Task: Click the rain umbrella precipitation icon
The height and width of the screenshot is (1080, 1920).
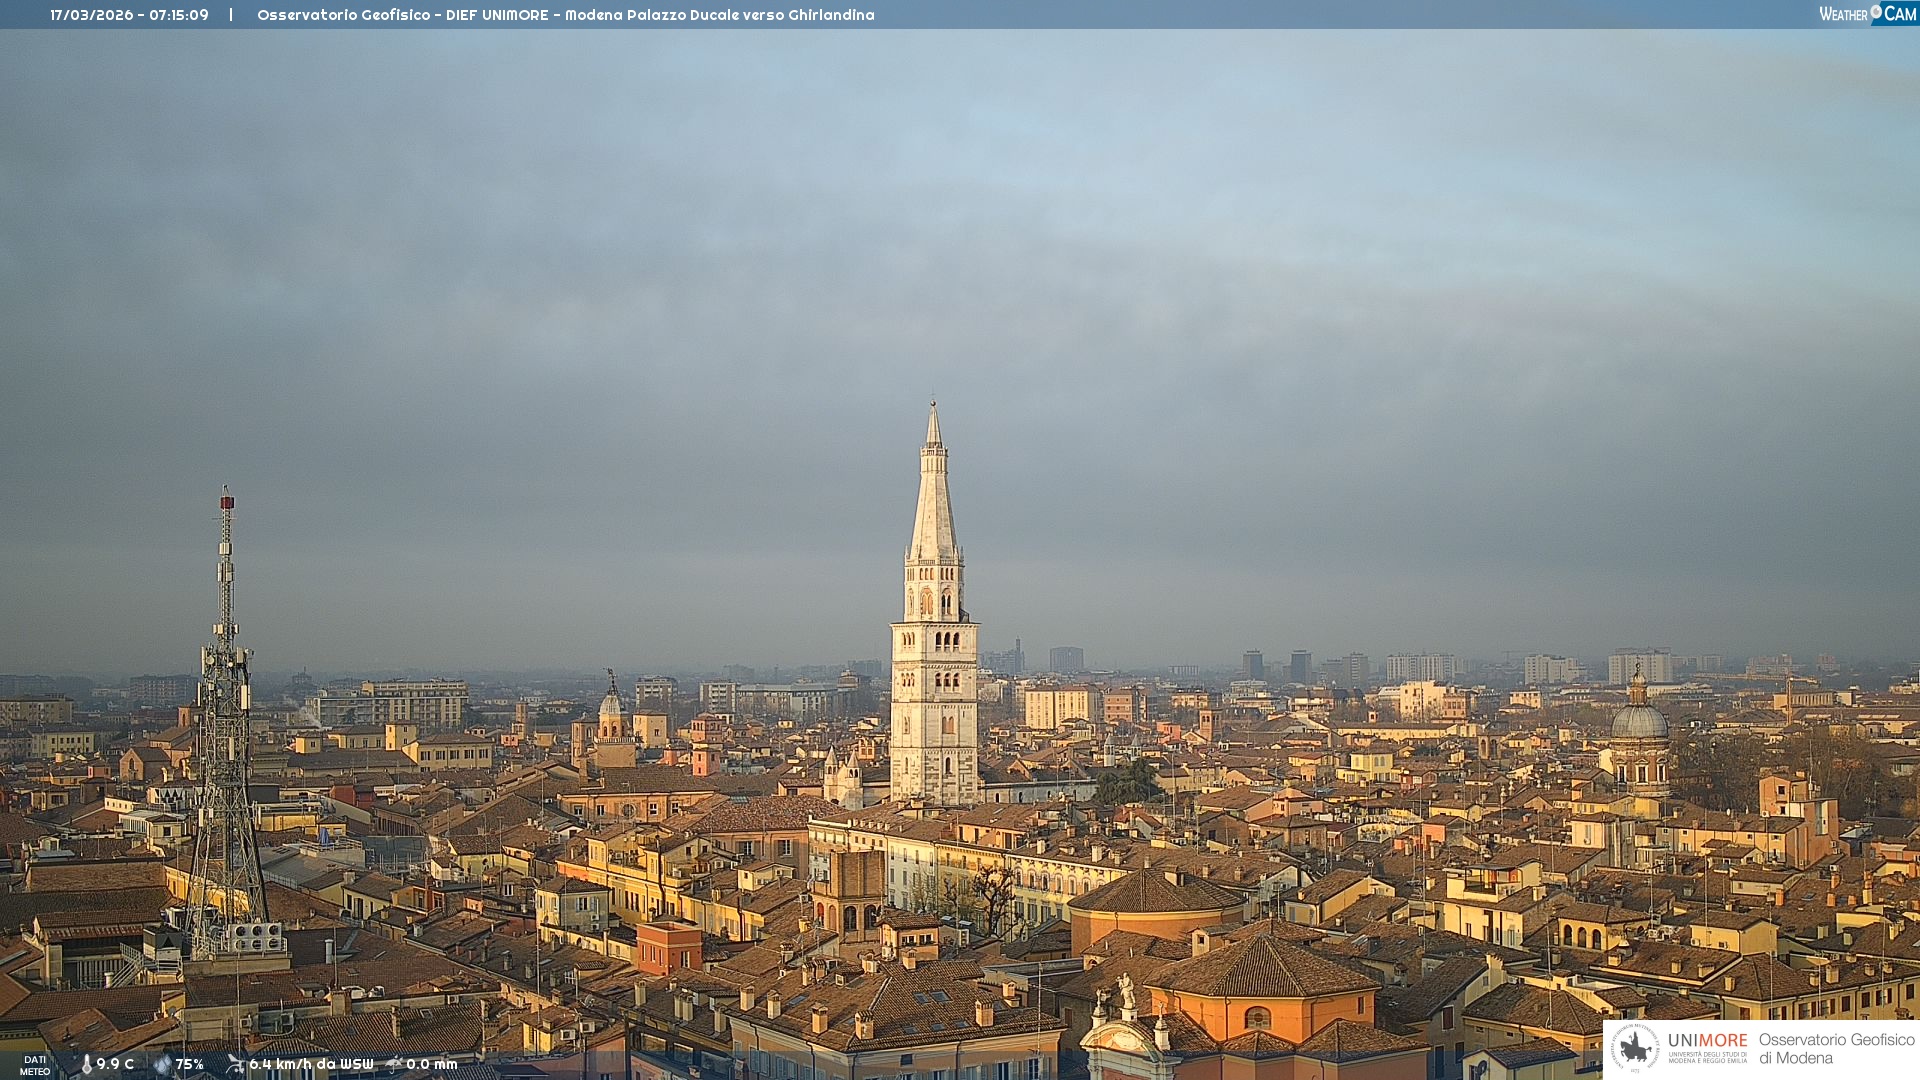Action: click(x=394, y=1064)
